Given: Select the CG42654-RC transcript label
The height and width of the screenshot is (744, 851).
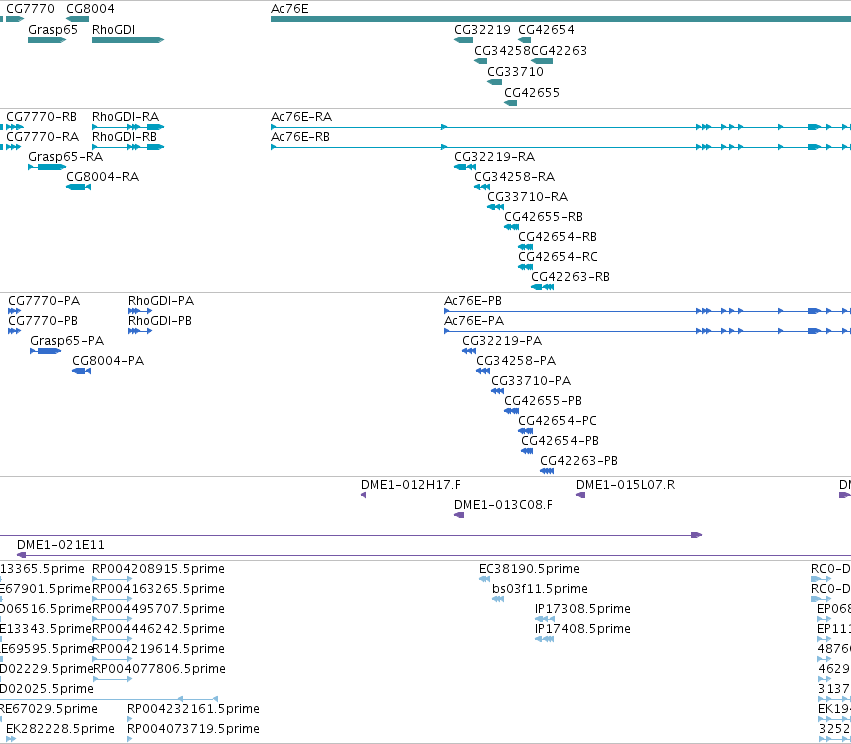Looking at the screenshot, I should pos(558,257).
